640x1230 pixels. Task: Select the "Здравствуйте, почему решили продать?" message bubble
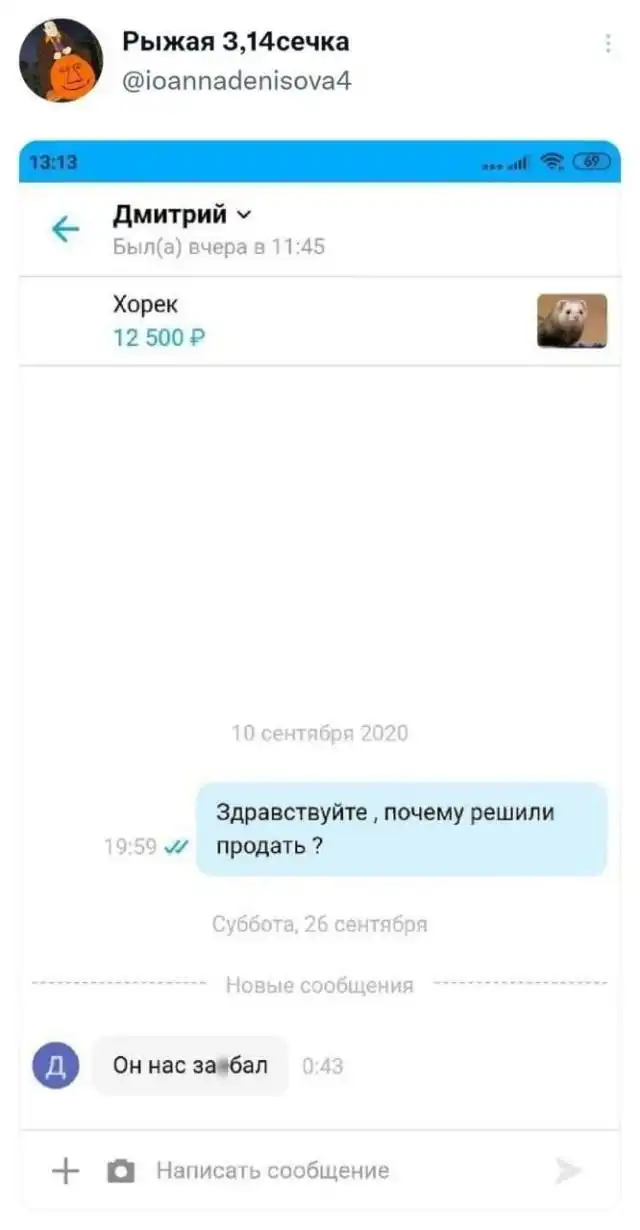click(402, 829)
